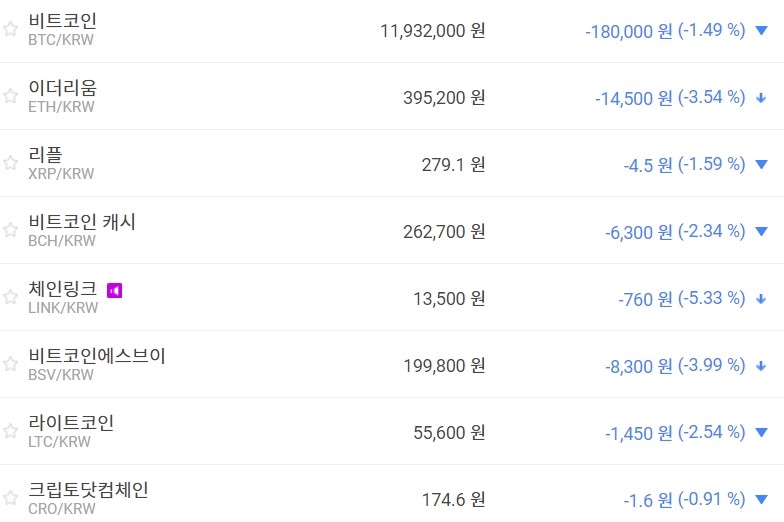Click down triangle on Bitcoin row

[x=761, y=31]
